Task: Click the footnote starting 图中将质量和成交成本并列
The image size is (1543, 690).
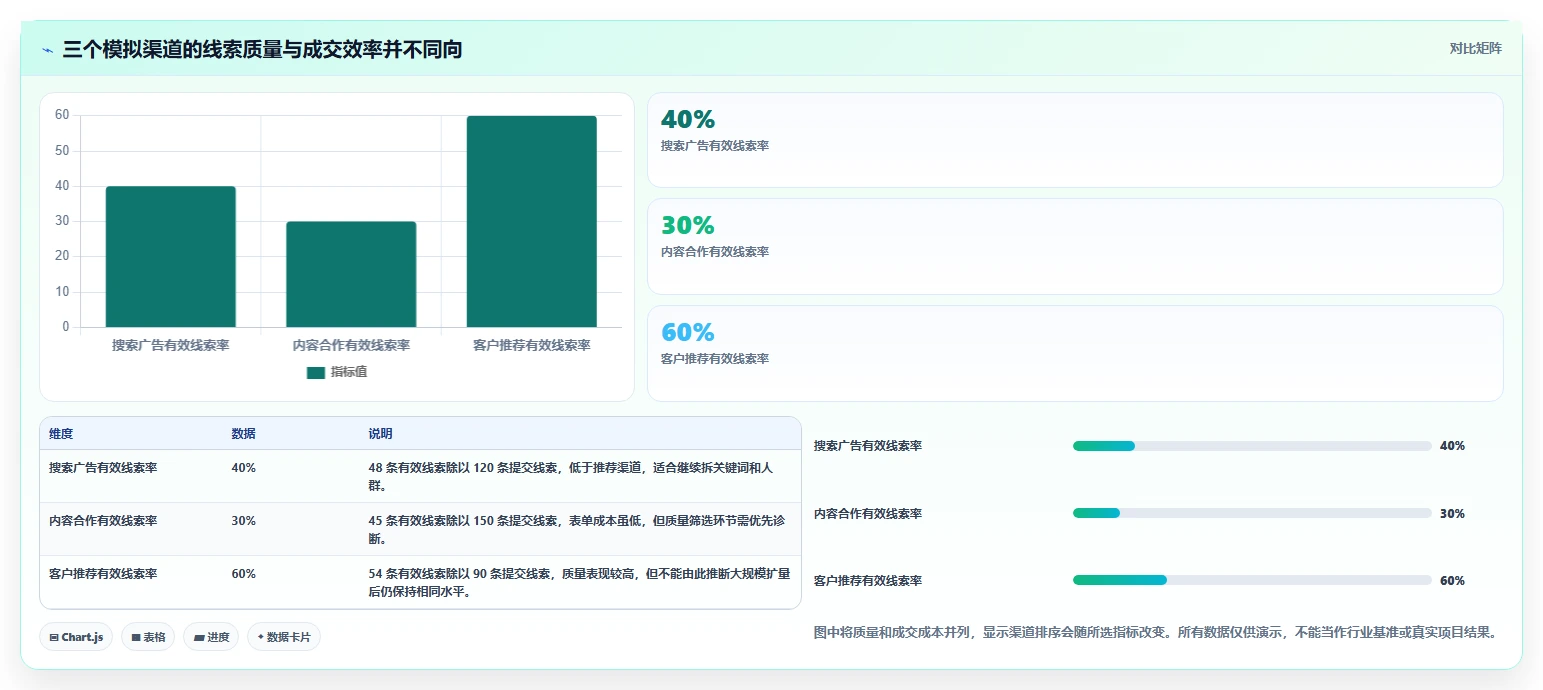Action: coord(1155,632)
